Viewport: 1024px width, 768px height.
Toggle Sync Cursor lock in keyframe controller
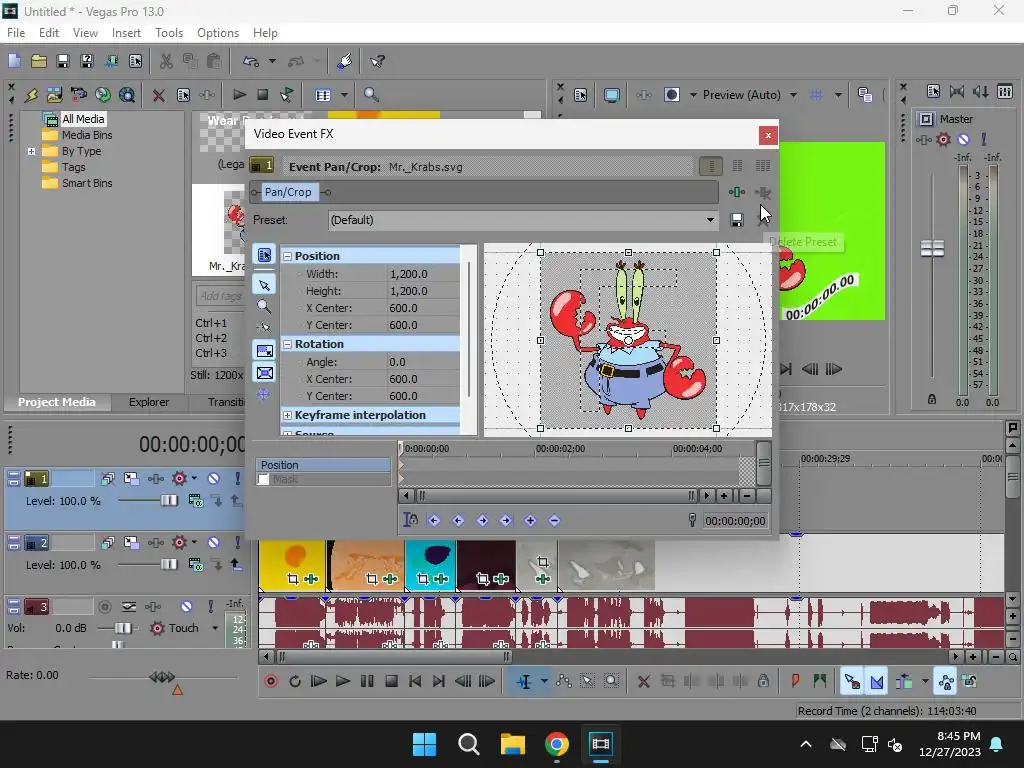(411, 520)
